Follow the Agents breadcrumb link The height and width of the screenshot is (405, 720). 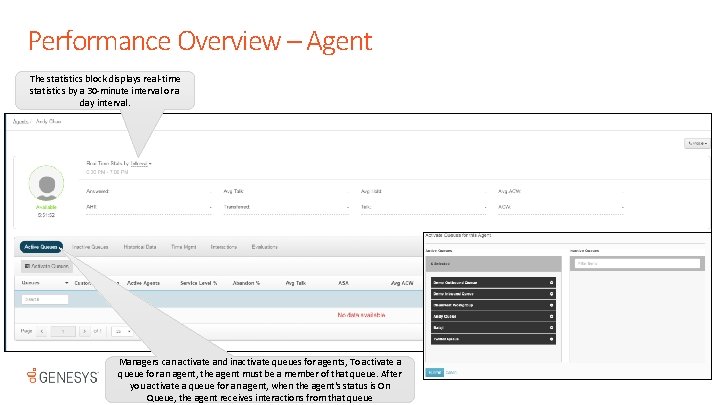20,122
